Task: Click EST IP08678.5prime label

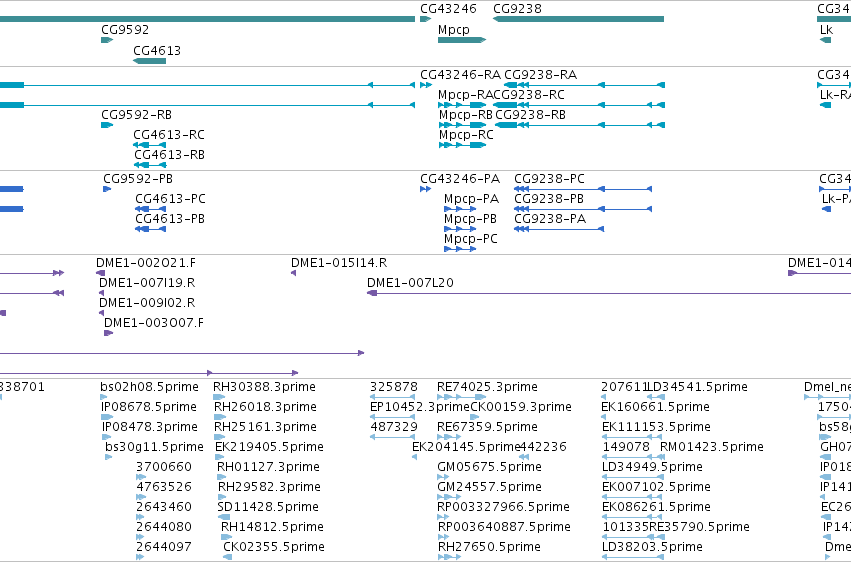Action: (149, 407)
